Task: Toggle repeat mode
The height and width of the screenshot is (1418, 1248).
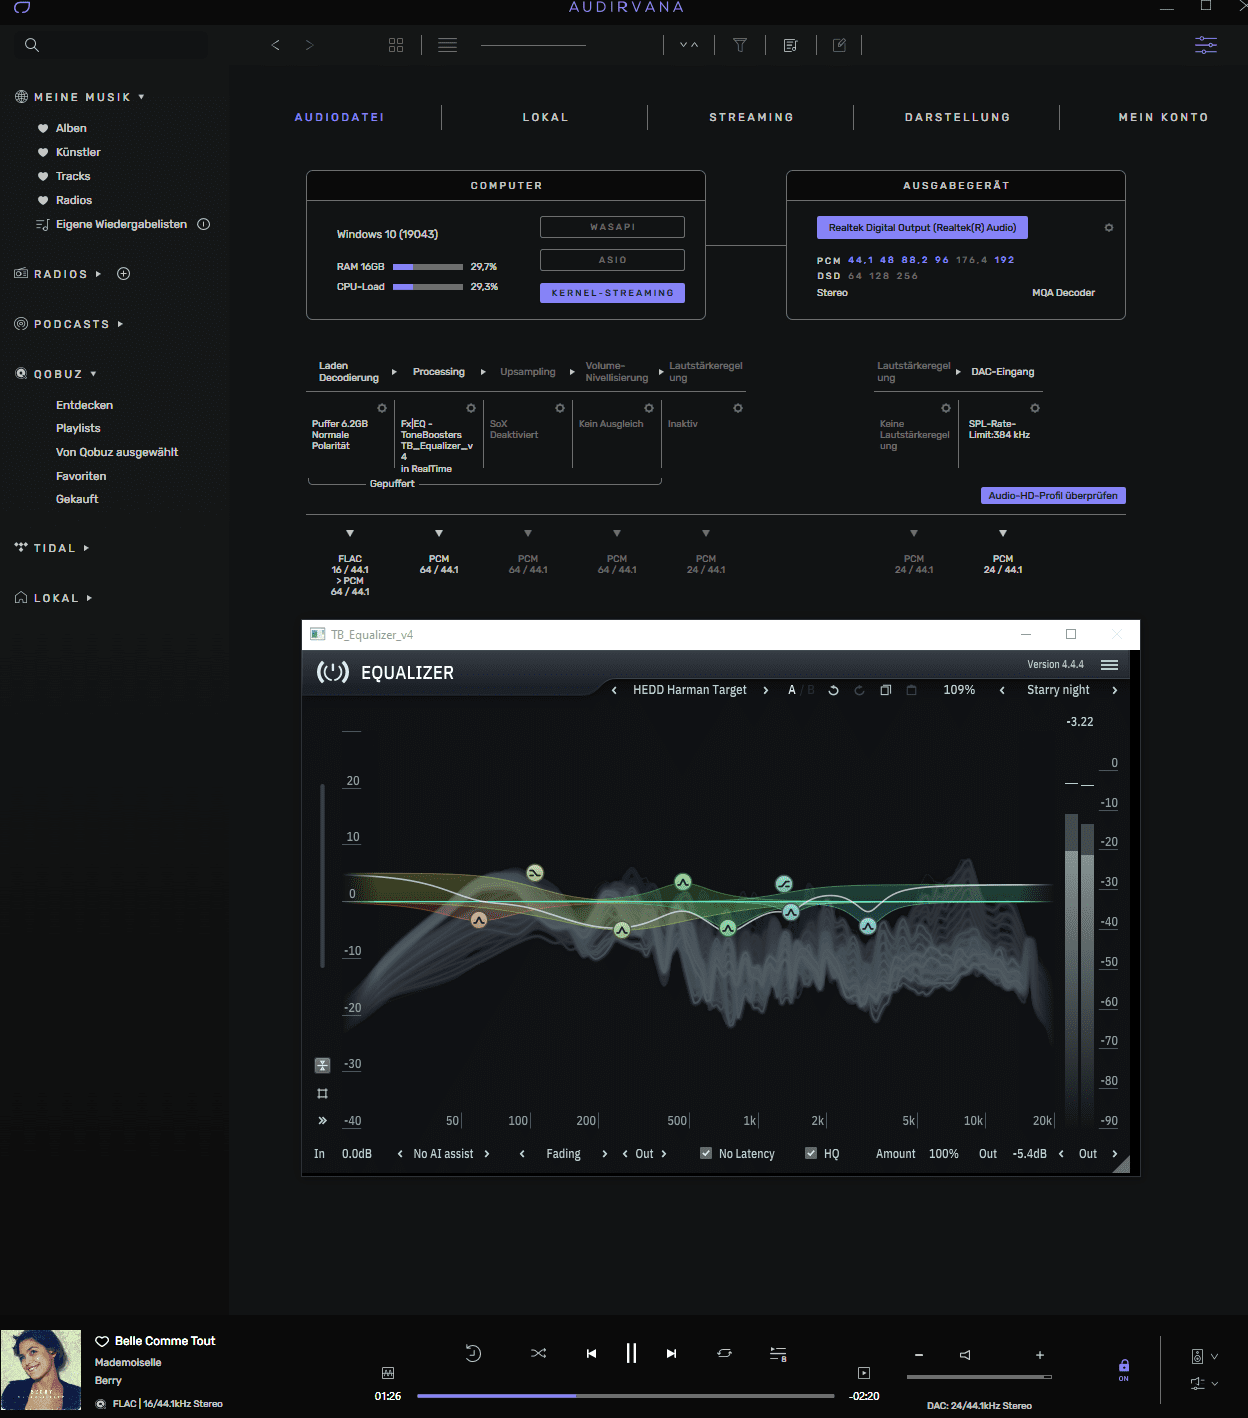Action: point(725,1353)
